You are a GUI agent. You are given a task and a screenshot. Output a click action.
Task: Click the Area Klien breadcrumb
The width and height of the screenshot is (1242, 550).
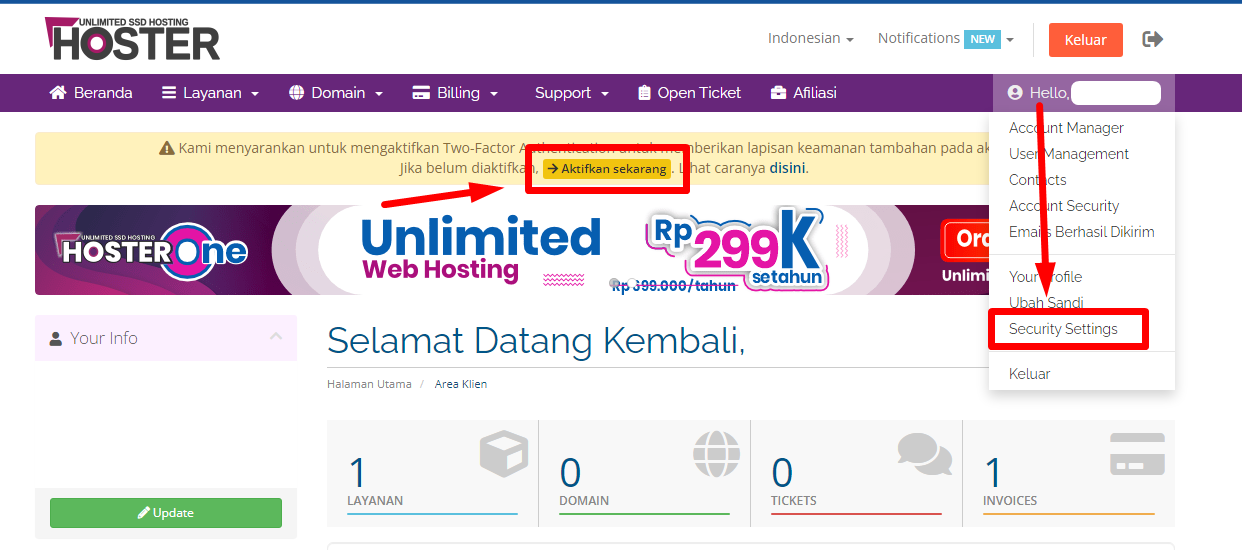[x=461, y=384]
